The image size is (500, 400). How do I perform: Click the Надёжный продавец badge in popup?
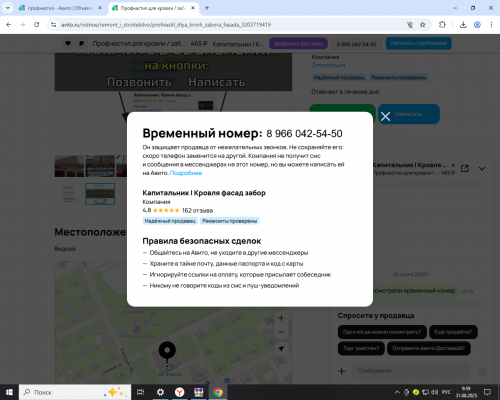pyautogui.click(x=170, y=221)
